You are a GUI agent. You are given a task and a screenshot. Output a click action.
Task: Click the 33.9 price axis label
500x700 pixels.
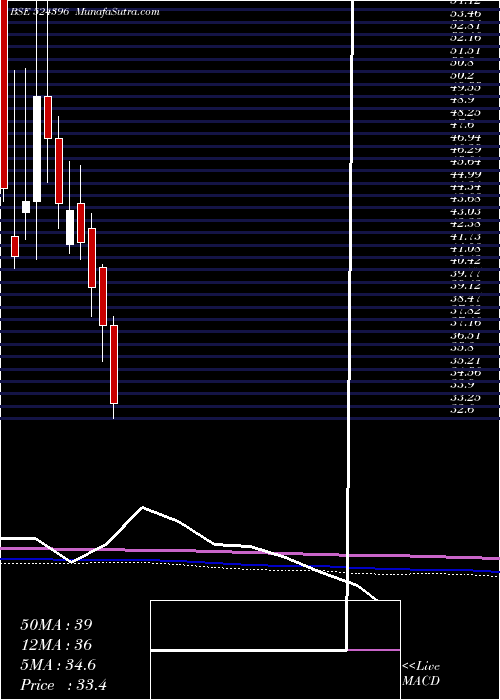(462, 384)
